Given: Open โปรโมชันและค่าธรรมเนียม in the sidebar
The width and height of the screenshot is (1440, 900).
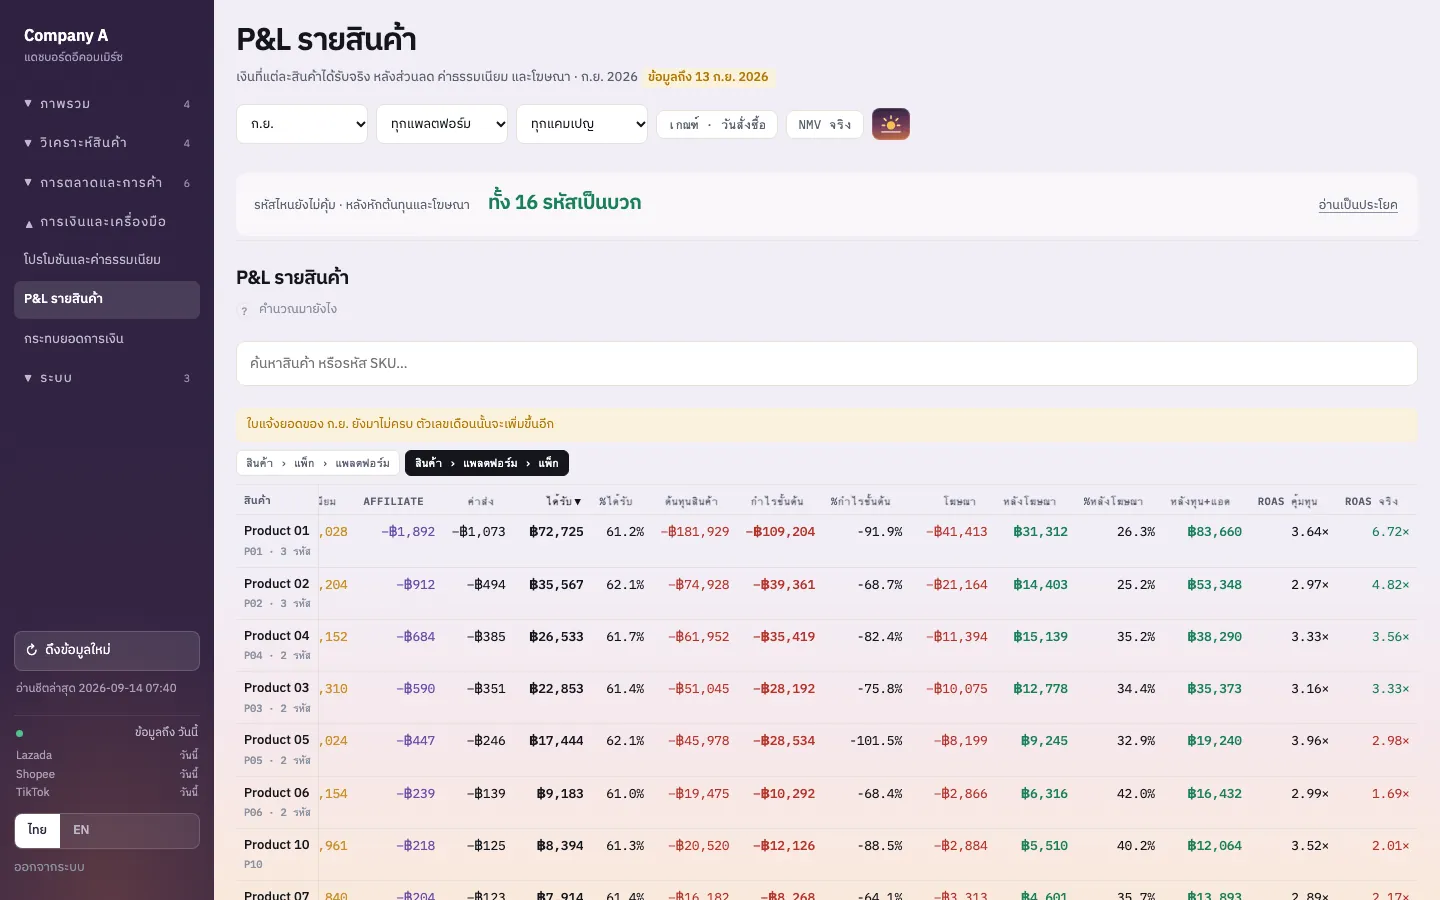Looking at the screenshot, I should (x=107, y=260).
